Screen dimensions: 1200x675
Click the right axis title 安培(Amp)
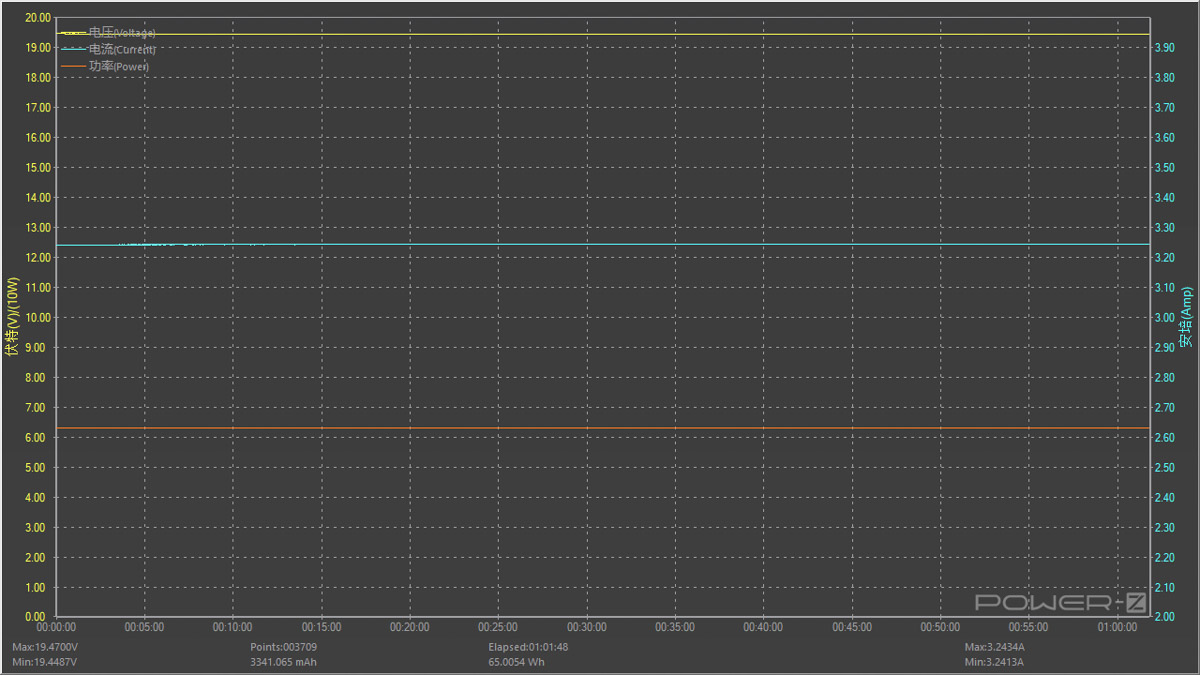point(1187,318)
